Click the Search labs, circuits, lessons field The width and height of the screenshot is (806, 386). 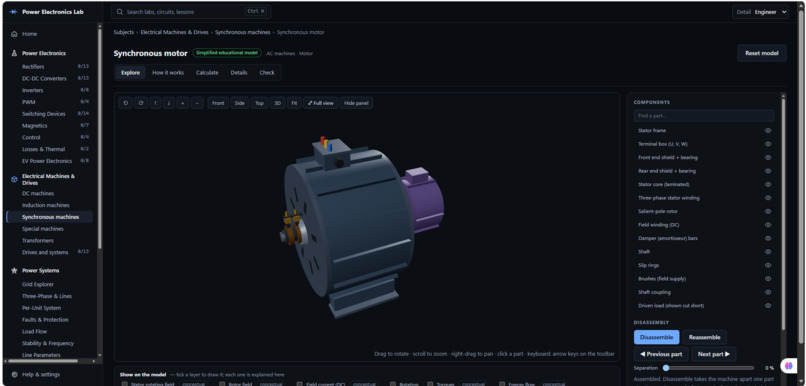[191, 11]
